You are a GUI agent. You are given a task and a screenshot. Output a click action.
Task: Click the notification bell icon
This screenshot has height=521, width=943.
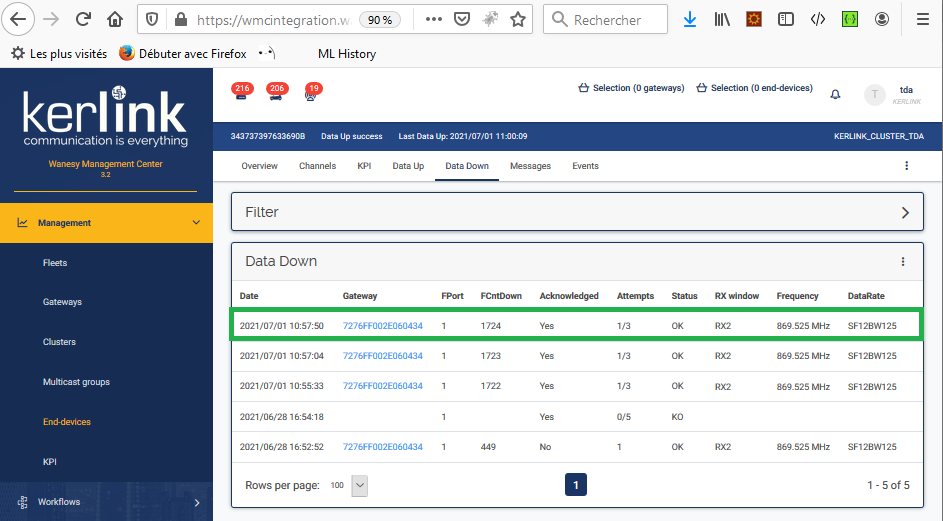click(x=835, y=94)
